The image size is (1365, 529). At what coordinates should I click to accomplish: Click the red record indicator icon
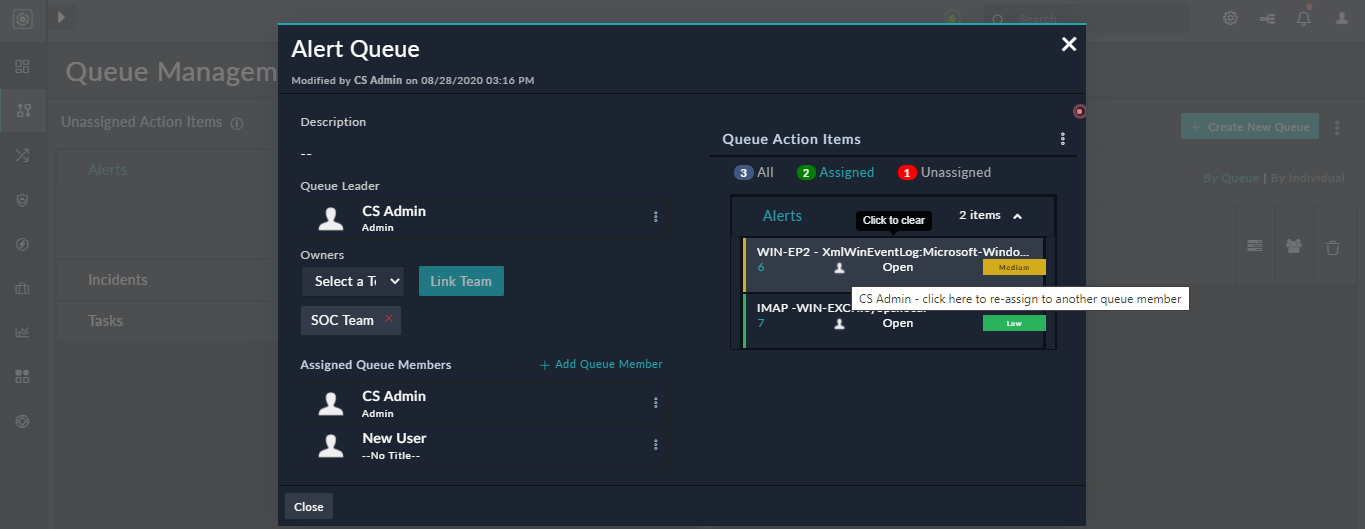coord(1079,111)
